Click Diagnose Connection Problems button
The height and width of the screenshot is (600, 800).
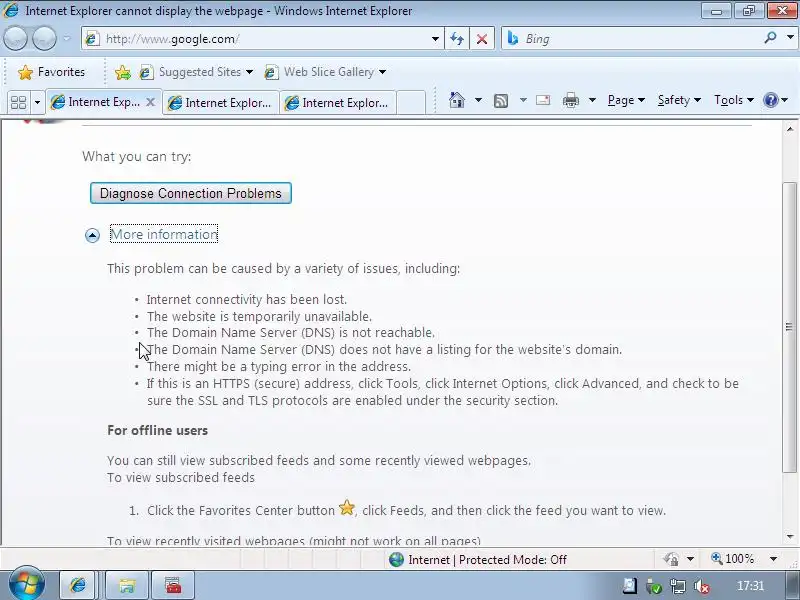click(191, 193)
